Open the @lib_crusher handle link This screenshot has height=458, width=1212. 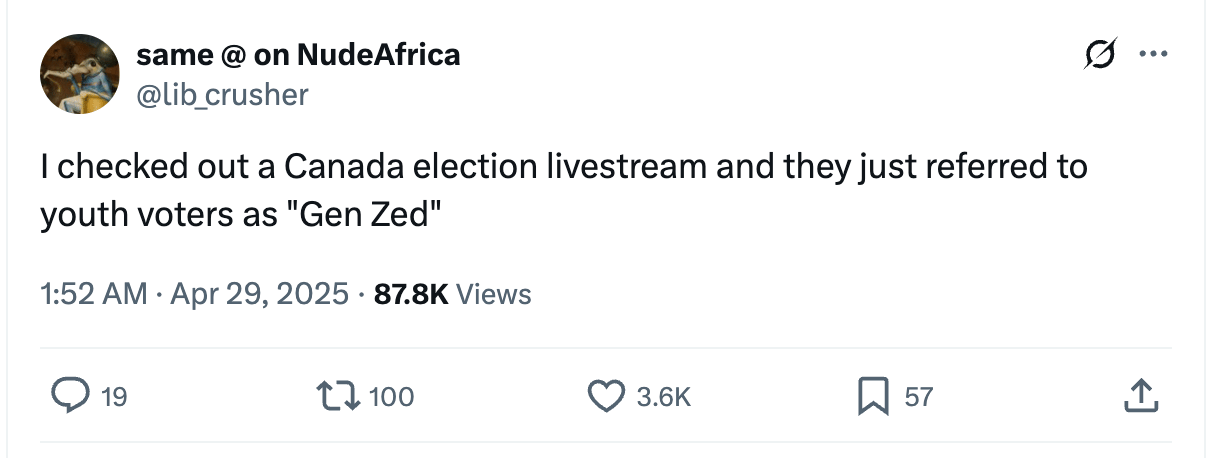click(223, 94)
